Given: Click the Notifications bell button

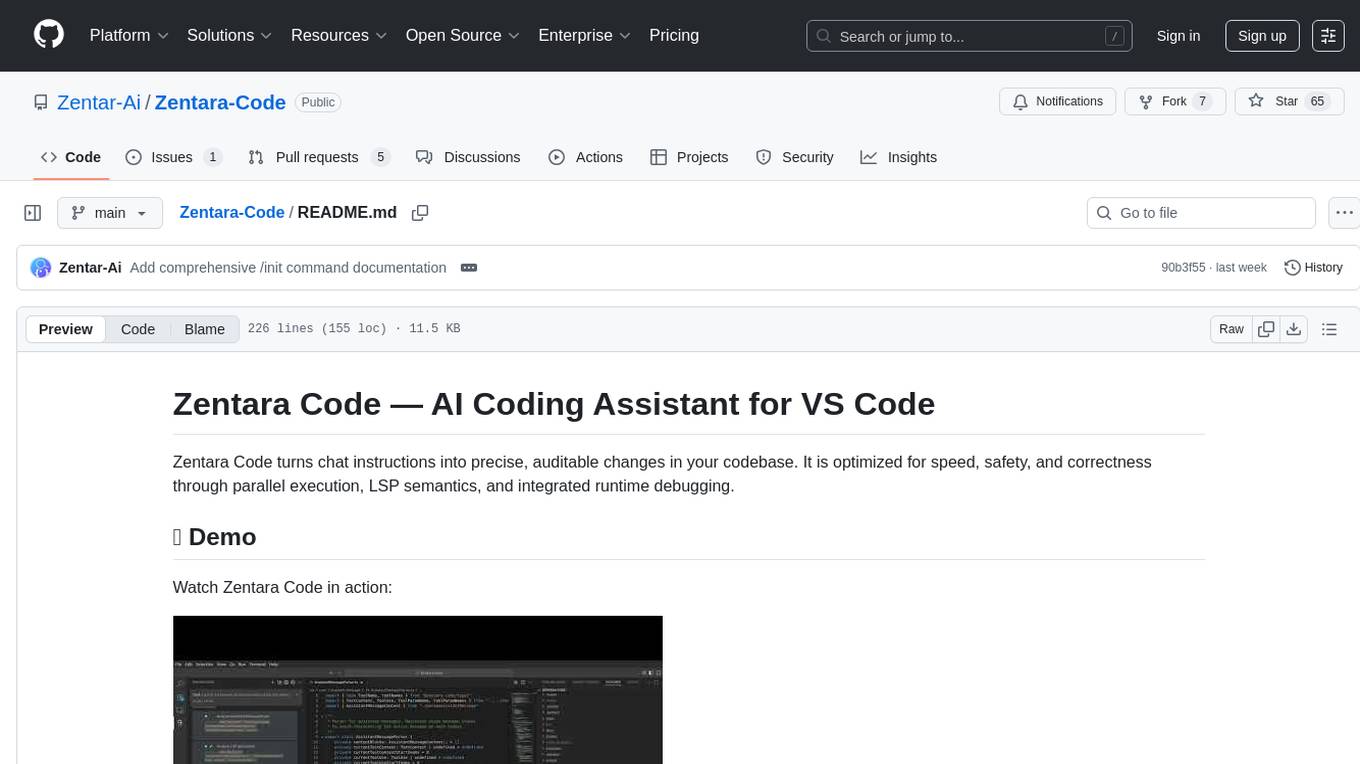Looking at the screenshot, I should pyautogui.click(x=1058, y=101).
